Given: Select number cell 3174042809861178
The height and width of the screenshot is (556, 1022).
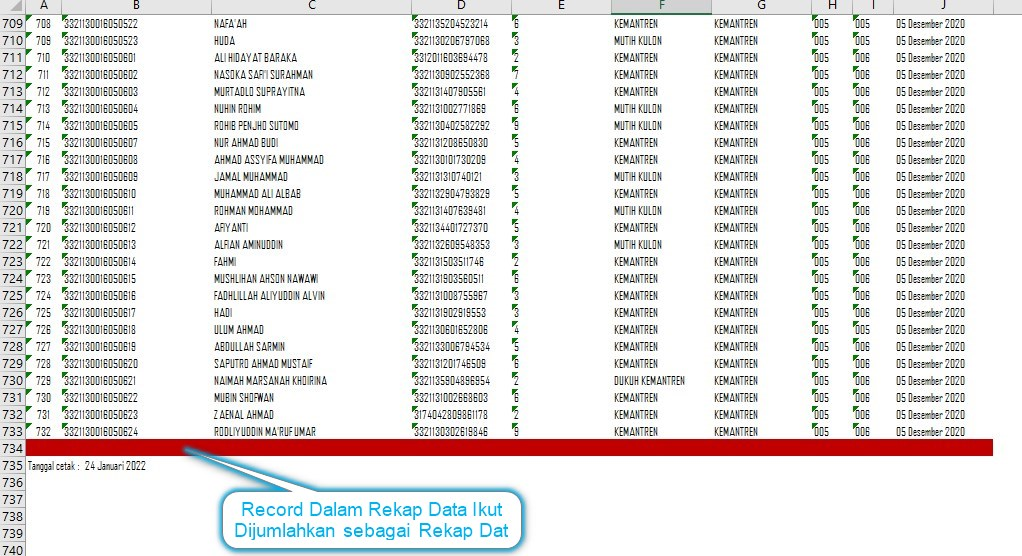Looking at the screenshot, I should (461, 415).
